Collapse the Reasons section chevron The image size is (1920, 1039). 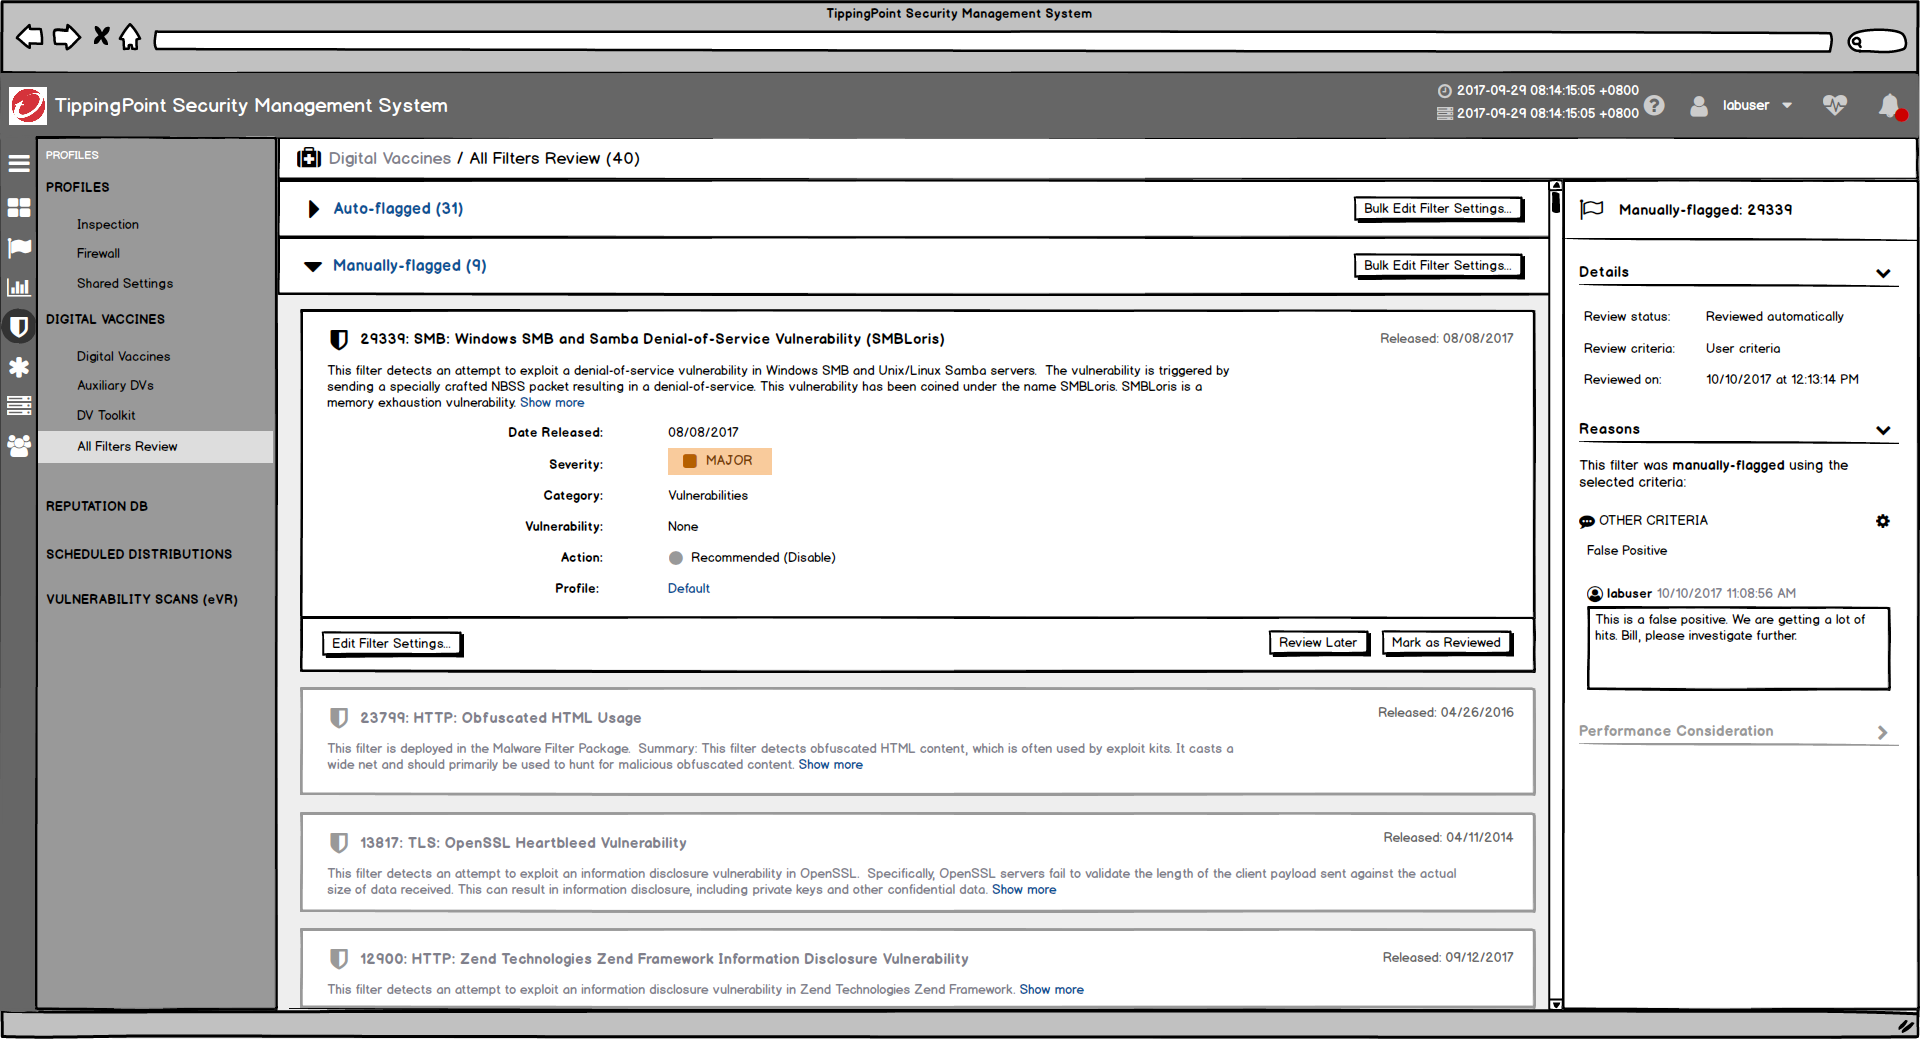[1884, 430]
